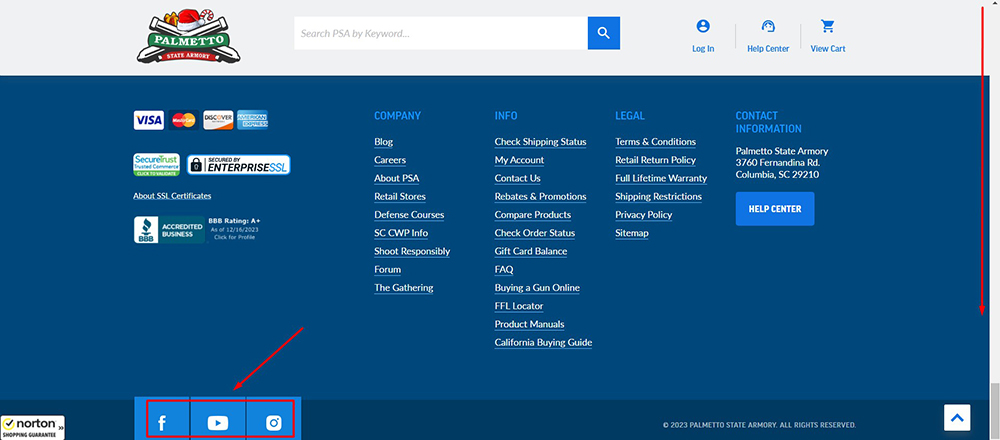Image resolution: width=1000 pixels, height=440 pixels.
Task: Go to the FFL Locator link
Action: 519,306
